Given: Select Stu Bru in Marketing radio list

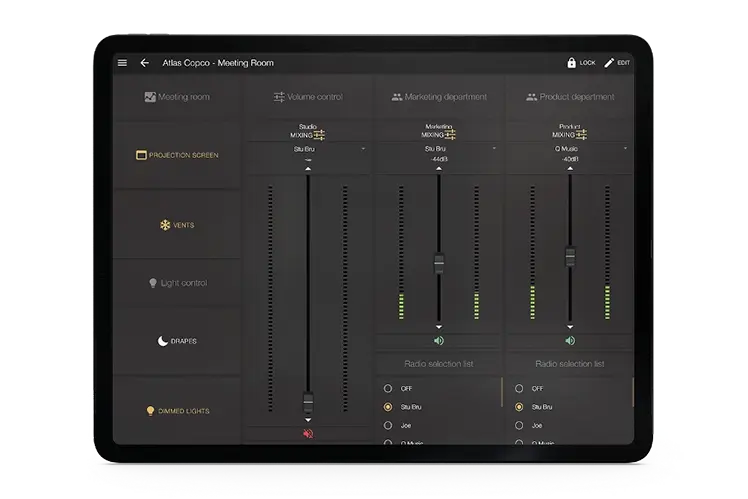Looking at the screenshot, I should [388, 407].
